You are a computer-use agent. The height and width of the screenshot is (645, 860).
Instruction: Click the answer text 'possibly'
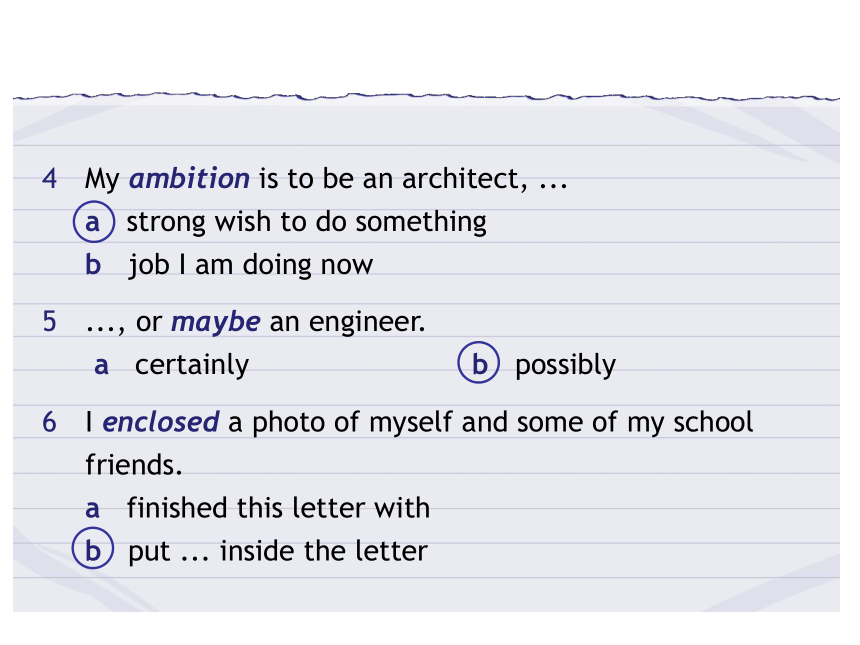point(565,365)
